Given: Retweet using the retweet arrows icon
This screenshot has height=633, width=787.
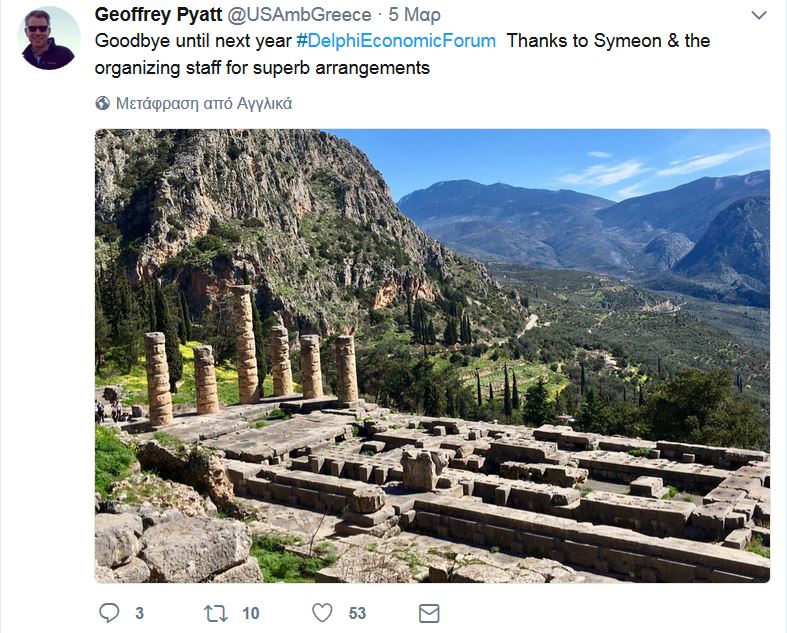Looking at the screenshot, I should point(216,613).
